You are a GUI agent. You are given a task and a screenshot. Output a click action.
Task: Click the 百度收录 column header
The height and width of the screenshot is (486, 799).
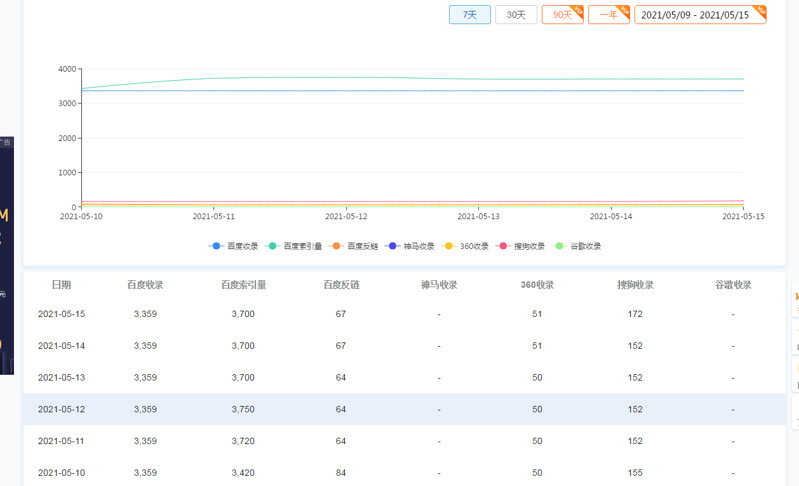click(x=145, y=285)
